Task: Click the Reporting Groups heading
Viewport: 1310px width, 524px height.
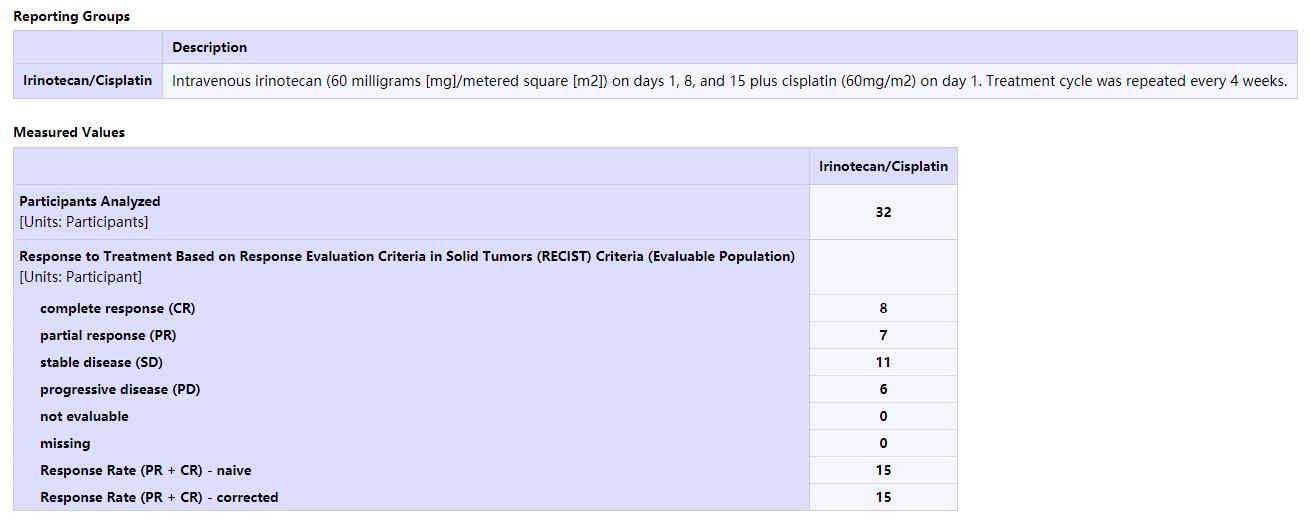Action: 71,16
